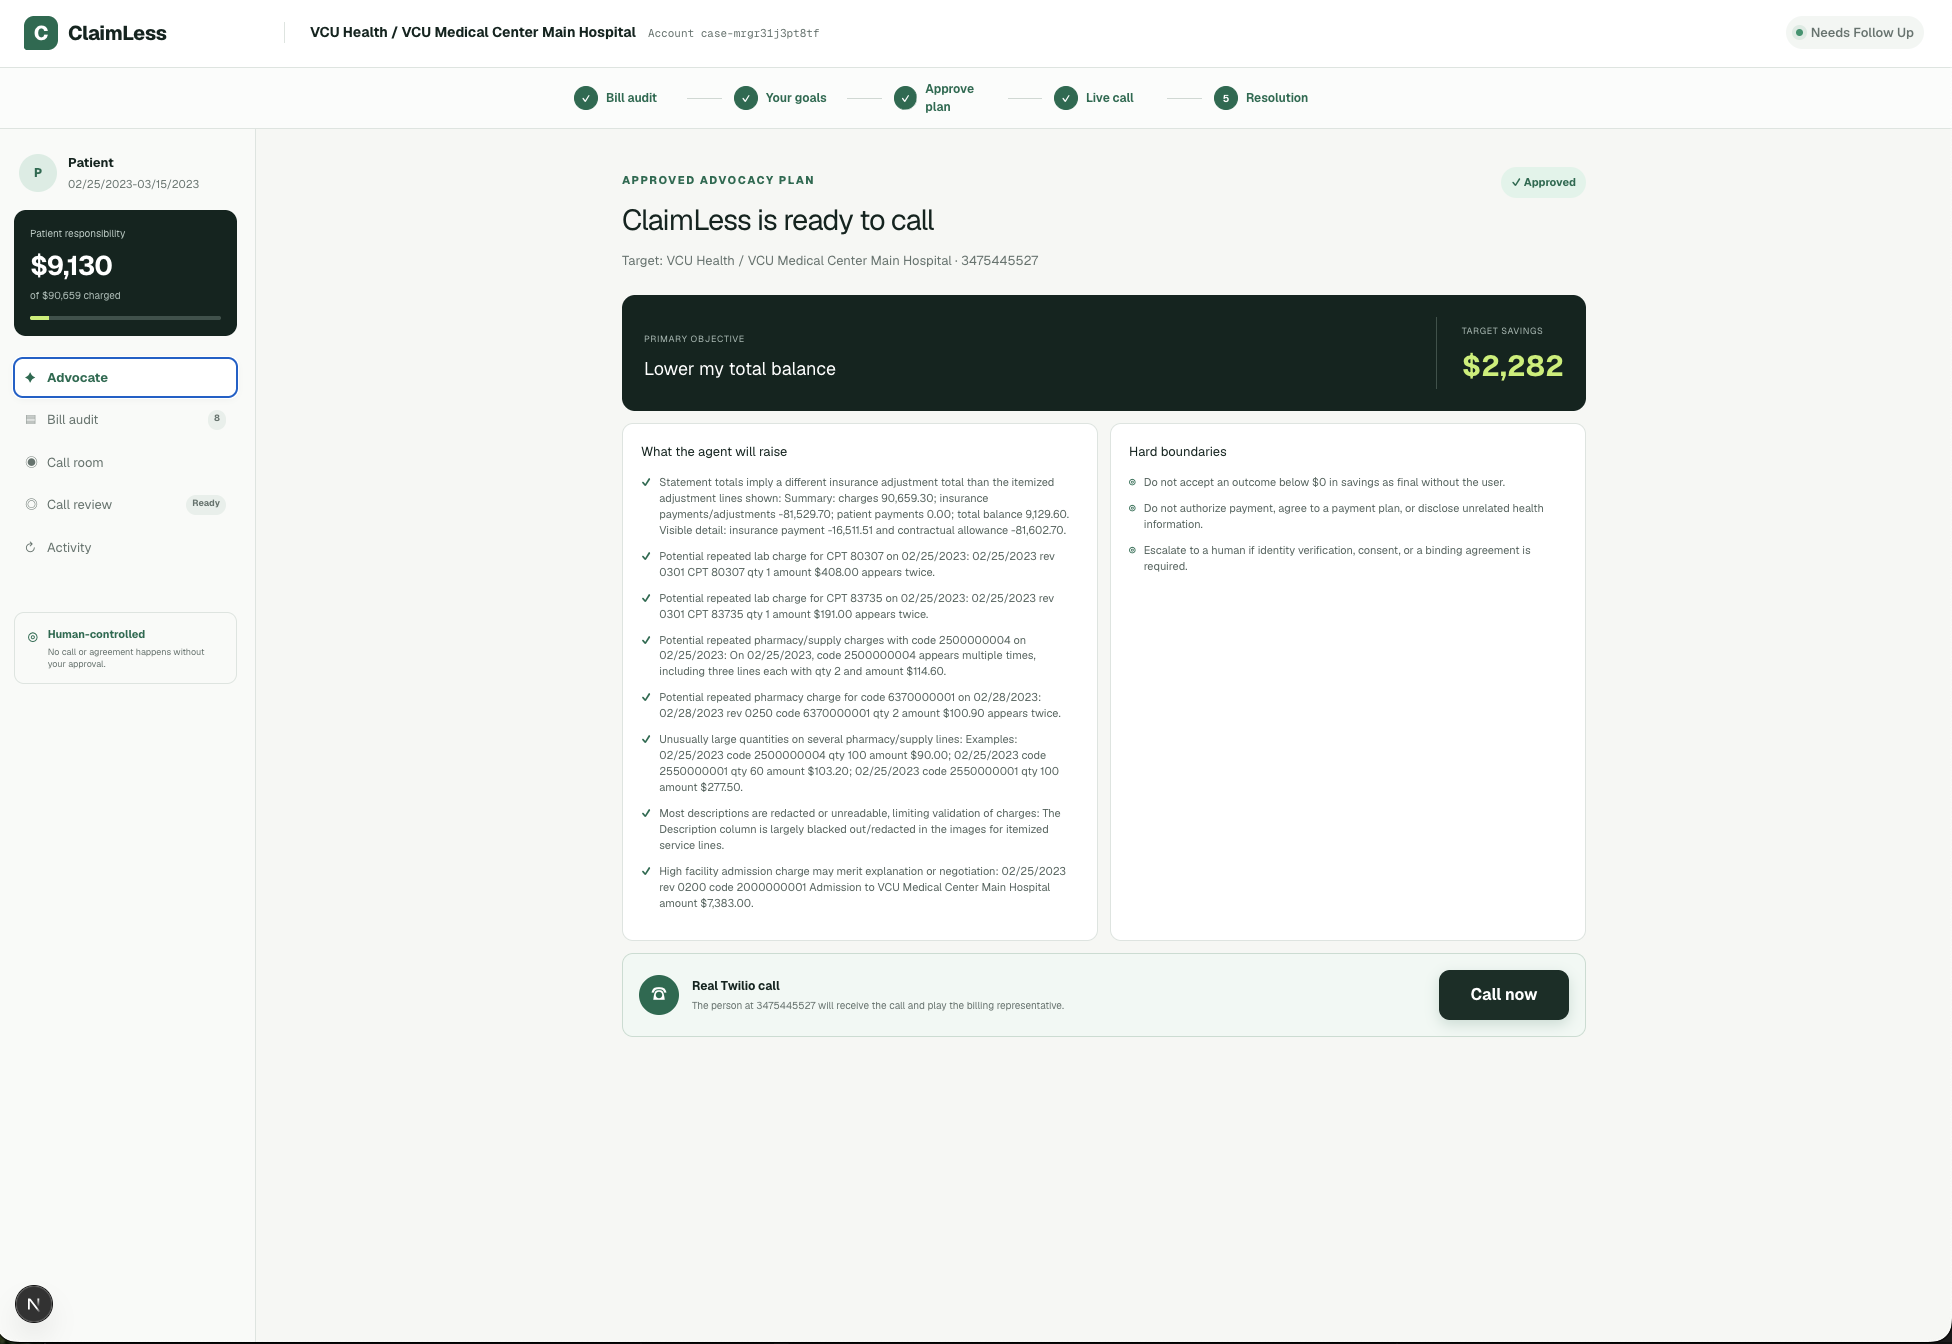Click the 'Account case-mrgr31j3pt8tf' text
Screen dimensions: 1952x1344
(733, 34)
